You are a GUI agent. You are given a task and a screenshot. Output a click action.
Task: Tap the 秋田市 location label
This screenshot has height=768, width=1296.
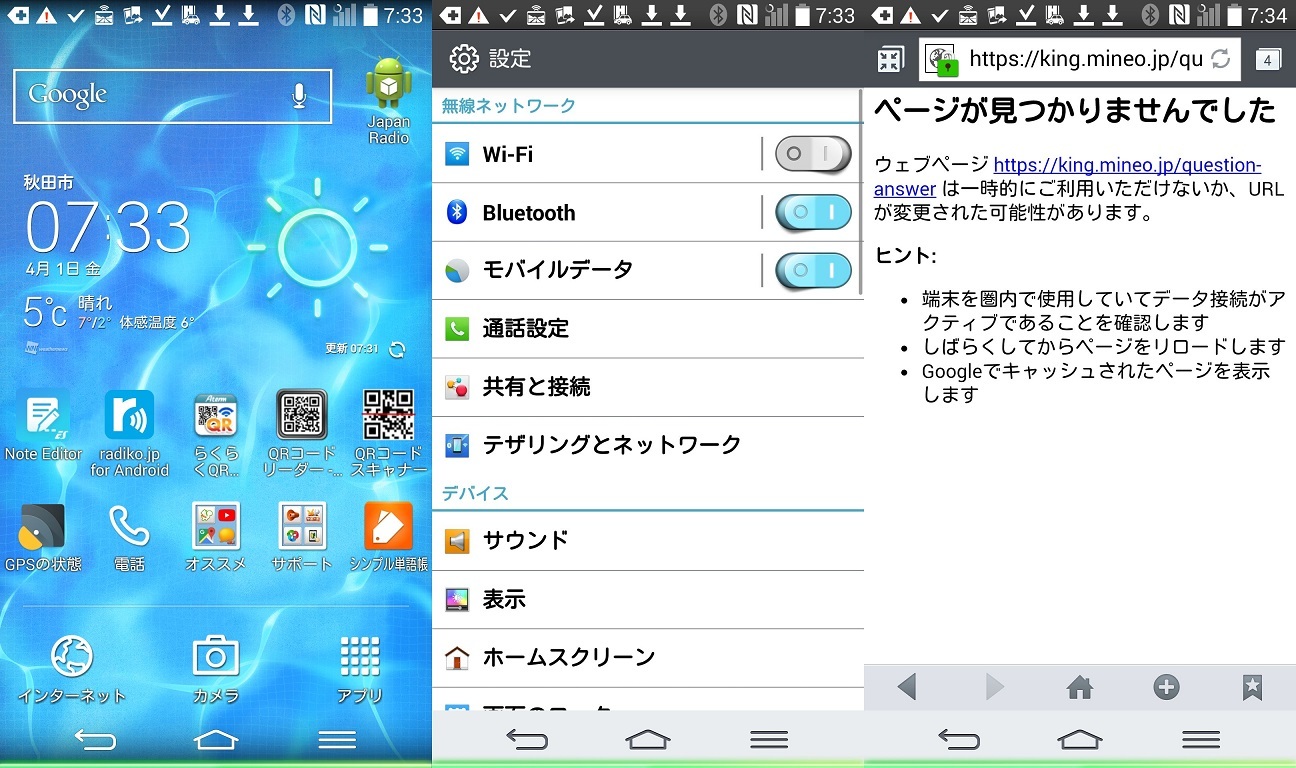click(x=48, y=182)
